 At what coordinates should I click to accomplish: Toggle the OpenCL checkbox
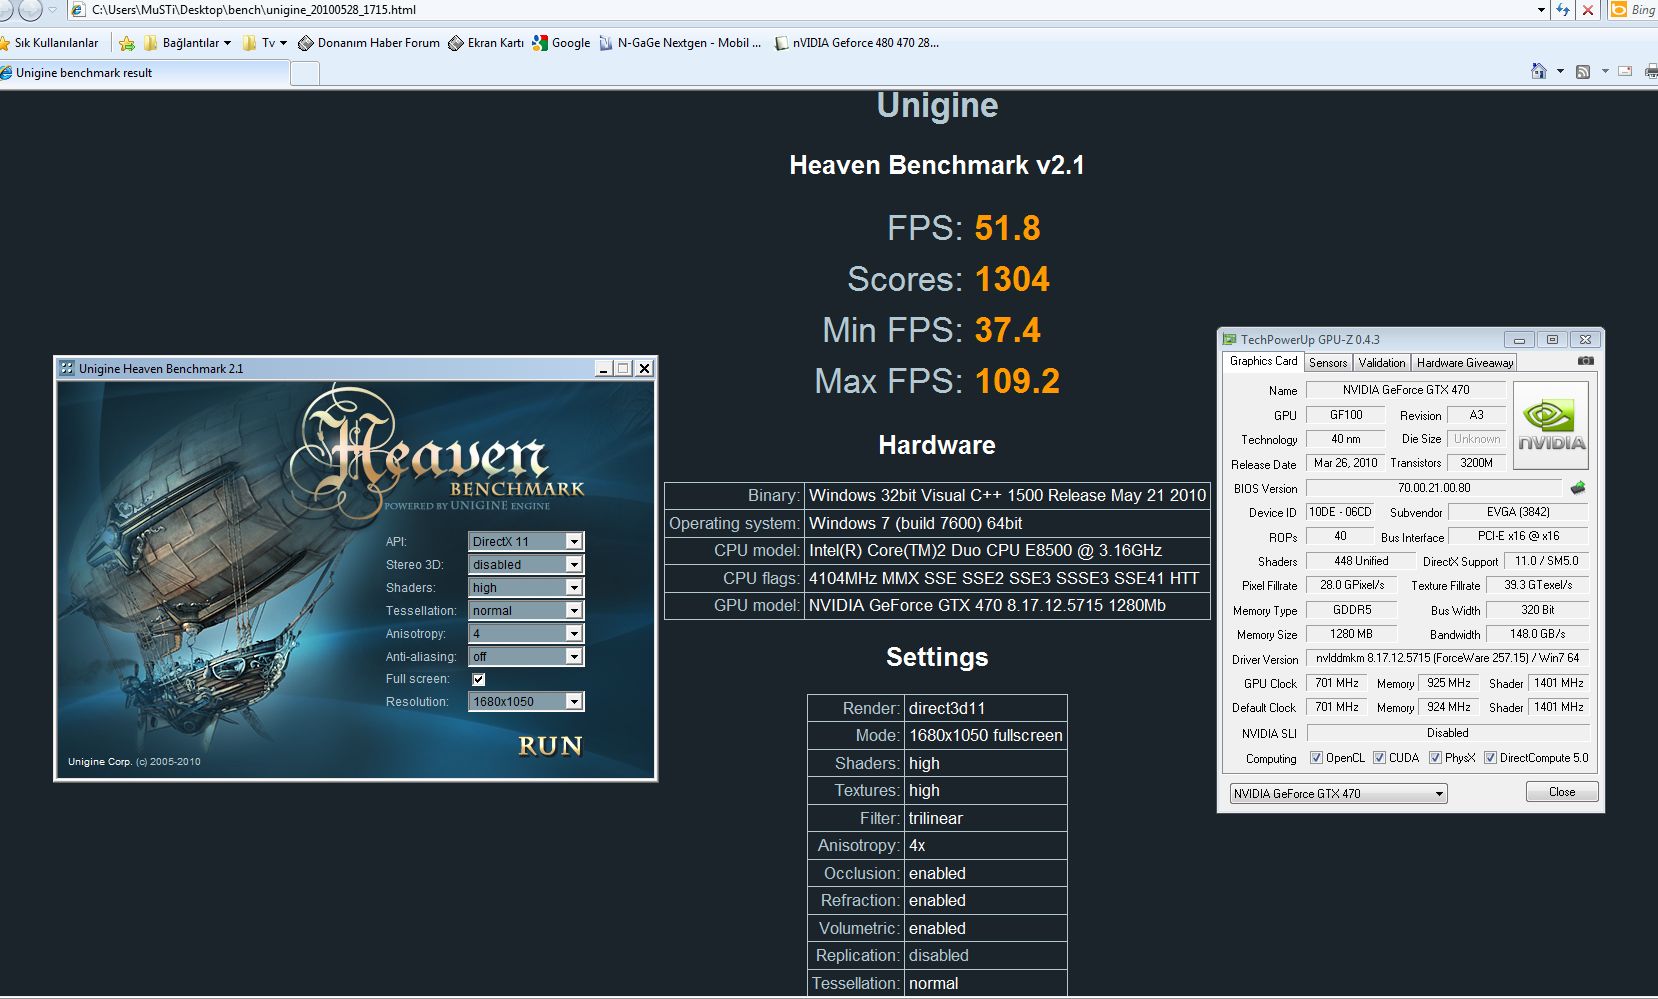pos(1316,758)
